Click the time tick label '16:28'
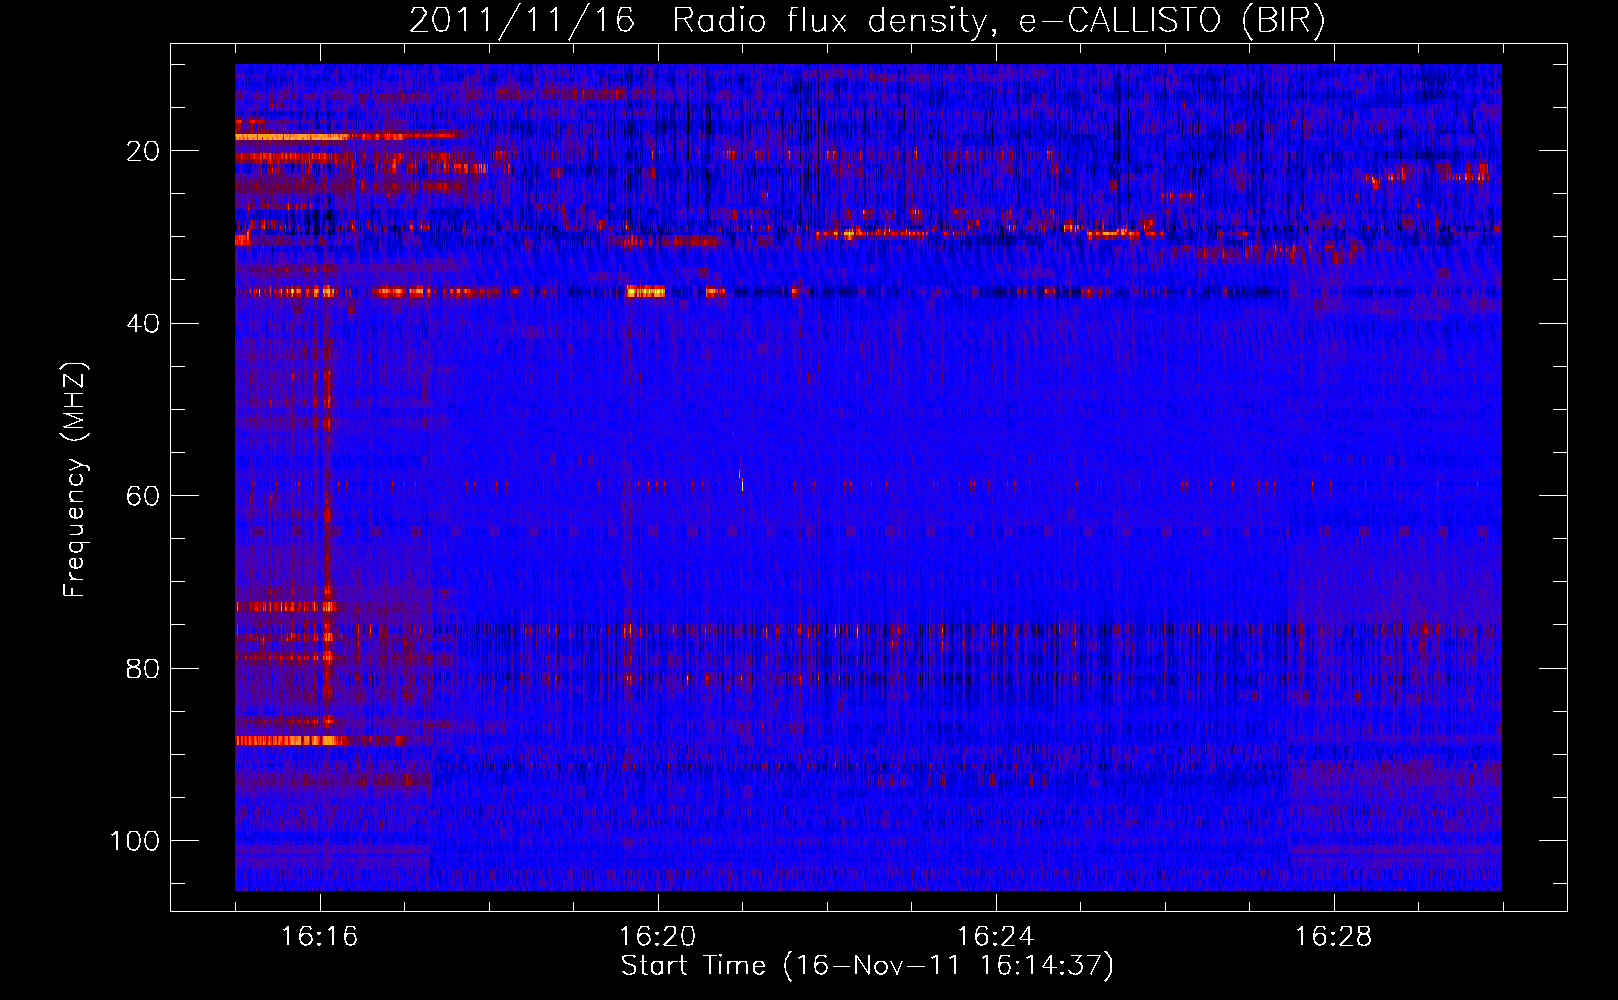 [1334, 937]
